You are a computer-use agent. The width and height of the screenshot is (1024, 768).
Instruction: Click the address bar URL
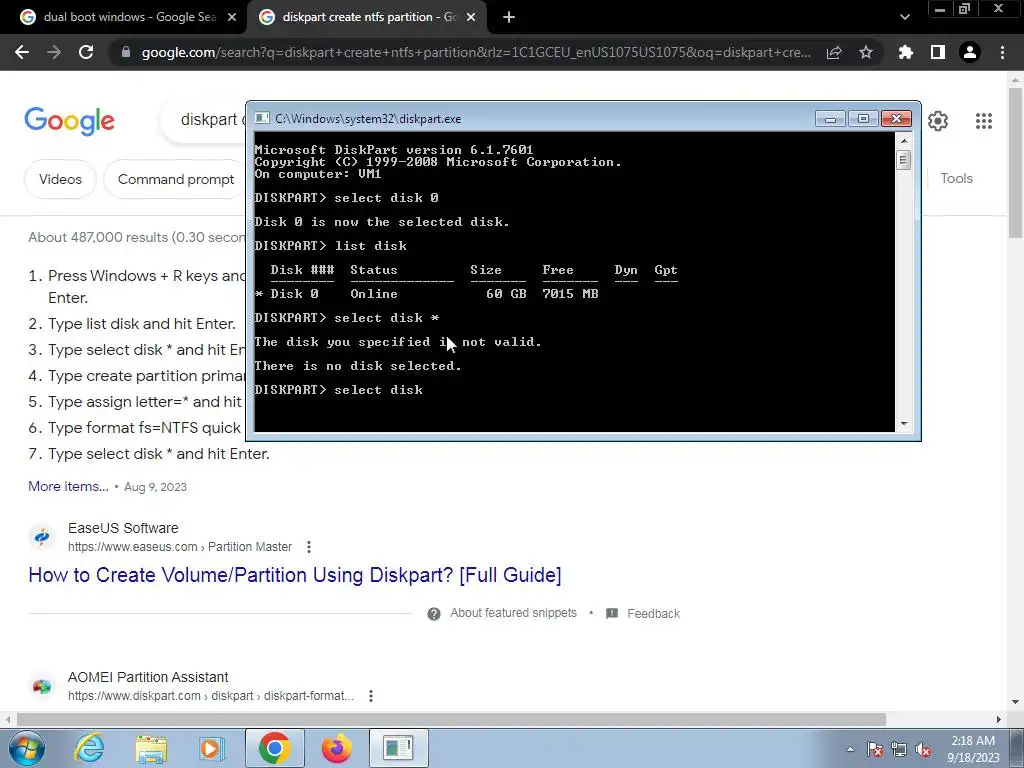(476, 52)
